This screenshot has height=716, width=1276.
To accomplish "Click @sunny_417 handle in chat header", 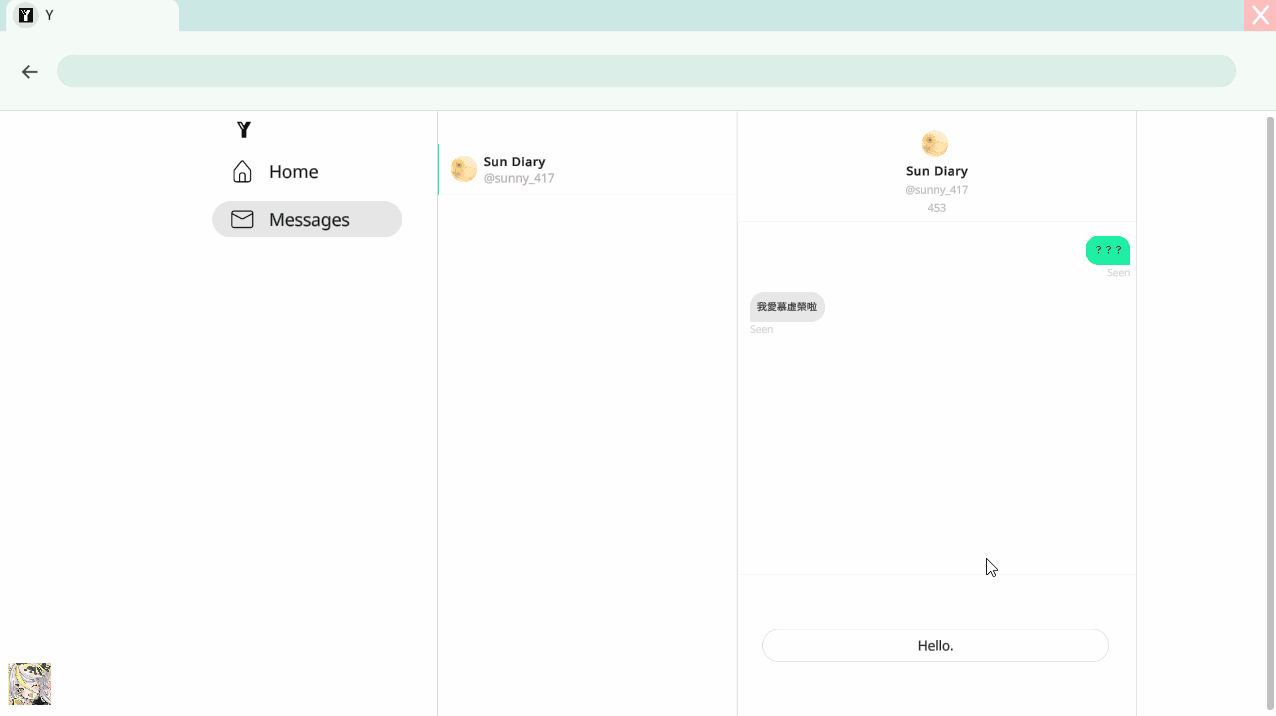I will pos(936,190).
